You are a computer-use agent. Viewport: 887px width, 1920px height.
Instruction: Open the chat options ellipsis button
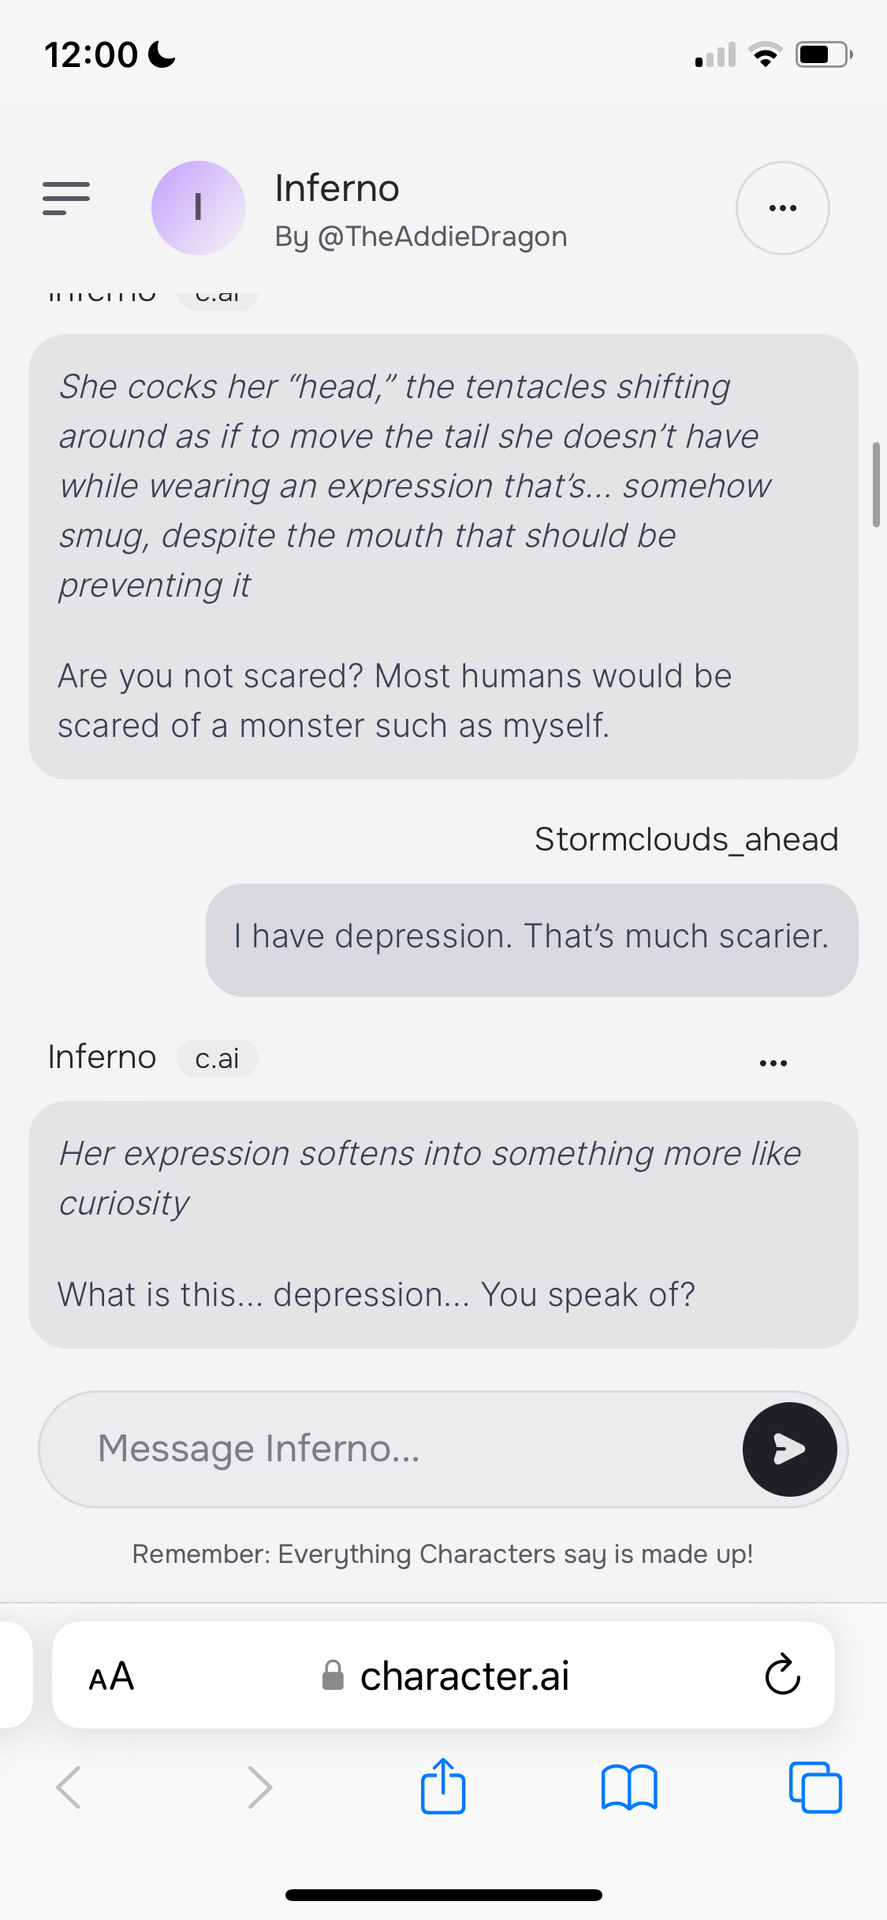[x=782, y=208]
